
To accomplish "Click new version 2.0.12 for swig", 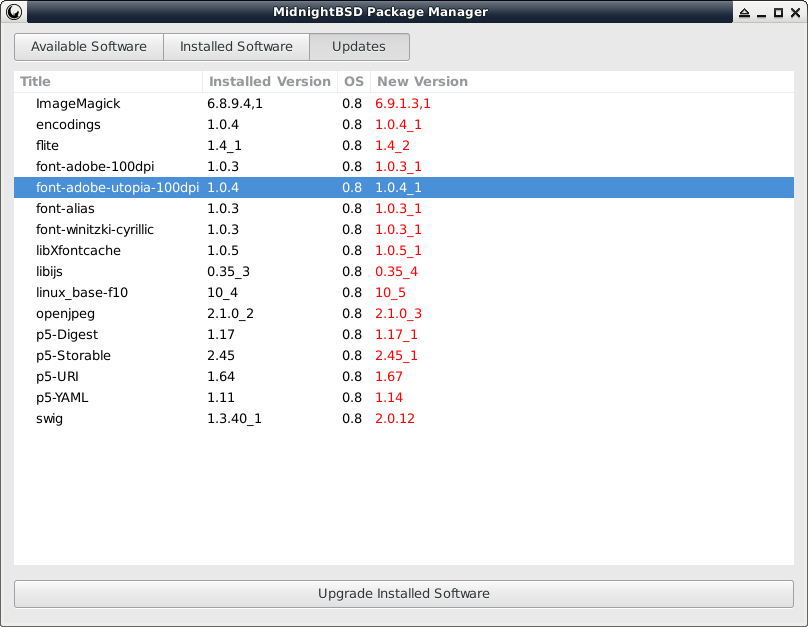I will (x=395, y=418).
